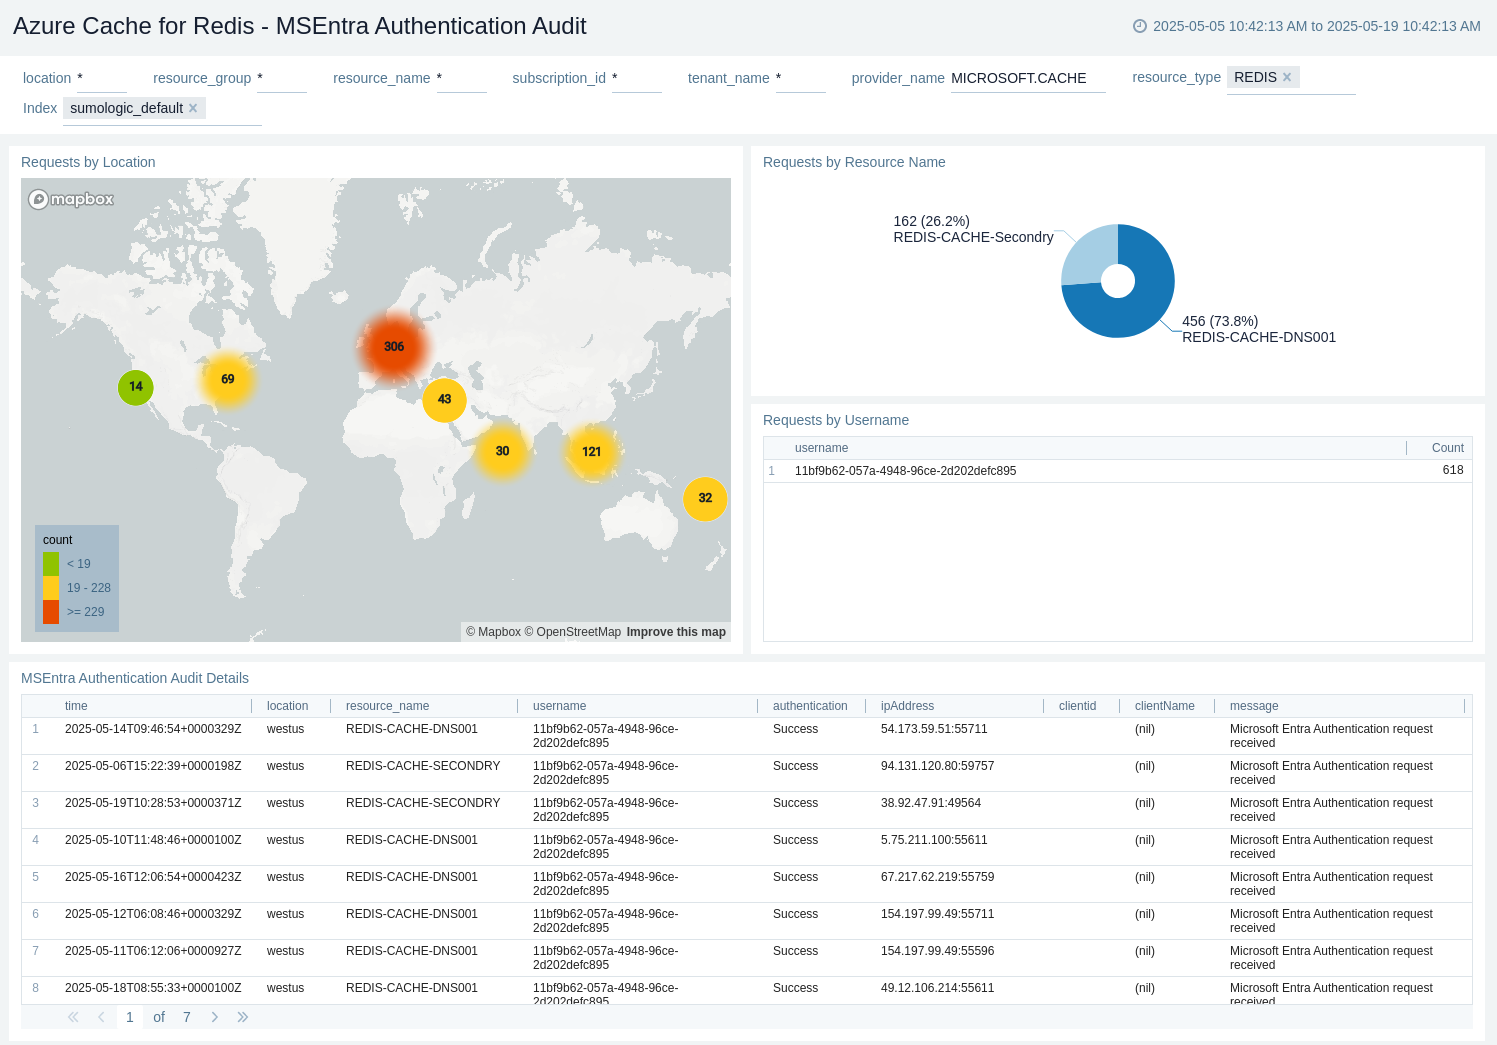Screen dimensions: 1497x1045
Task: Click the location filter field
Action: 102,78
